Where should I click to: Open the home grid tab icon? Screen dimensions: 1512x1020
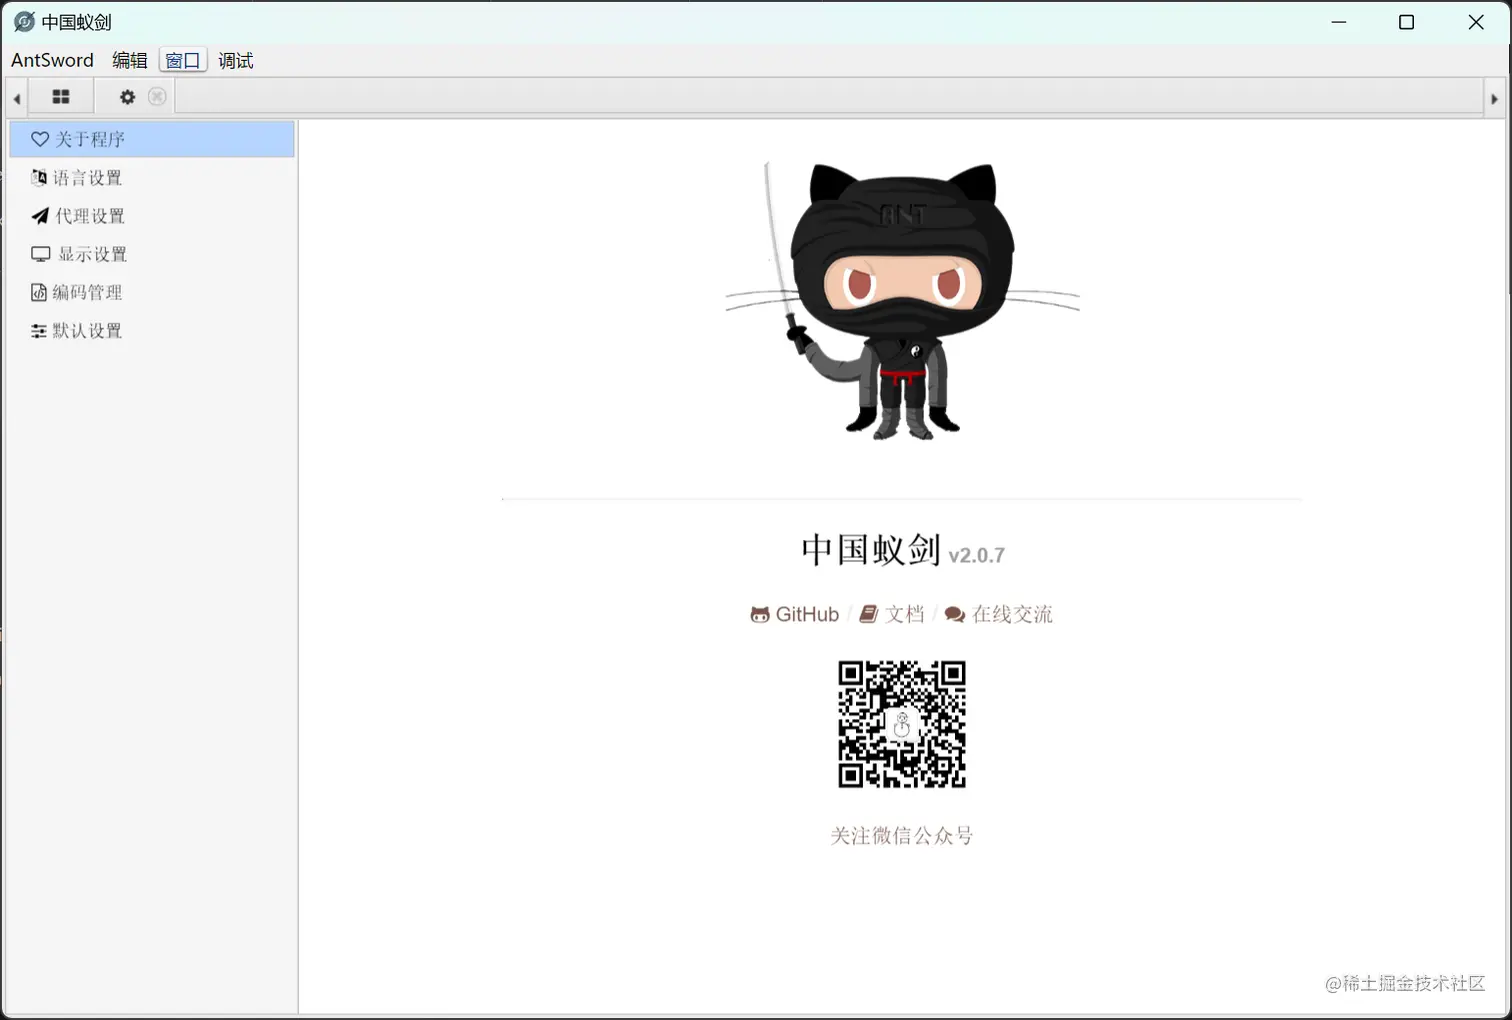[61, 97]
